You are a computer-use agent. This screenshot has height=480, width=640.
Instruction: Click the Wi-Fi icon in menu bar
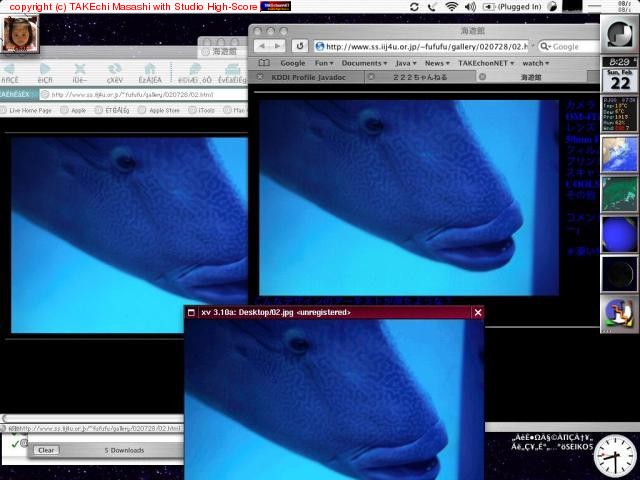pos(451,7)
